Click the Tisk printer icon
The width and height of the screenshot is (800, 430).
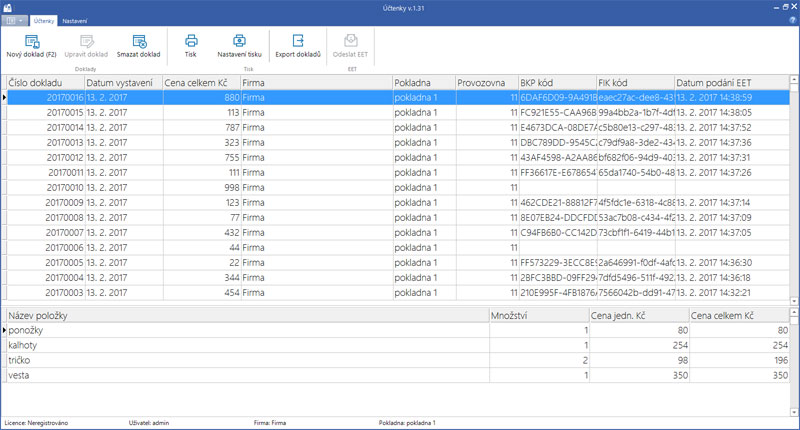click(190, 41)
